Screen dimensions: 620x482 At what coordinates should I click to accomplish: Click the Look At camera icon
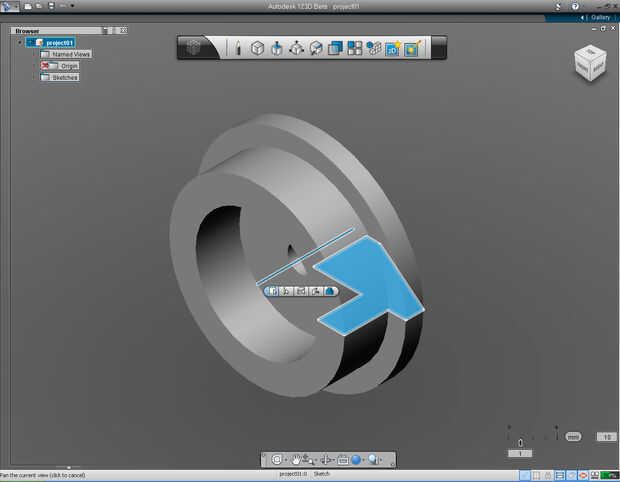pos(342,459)
